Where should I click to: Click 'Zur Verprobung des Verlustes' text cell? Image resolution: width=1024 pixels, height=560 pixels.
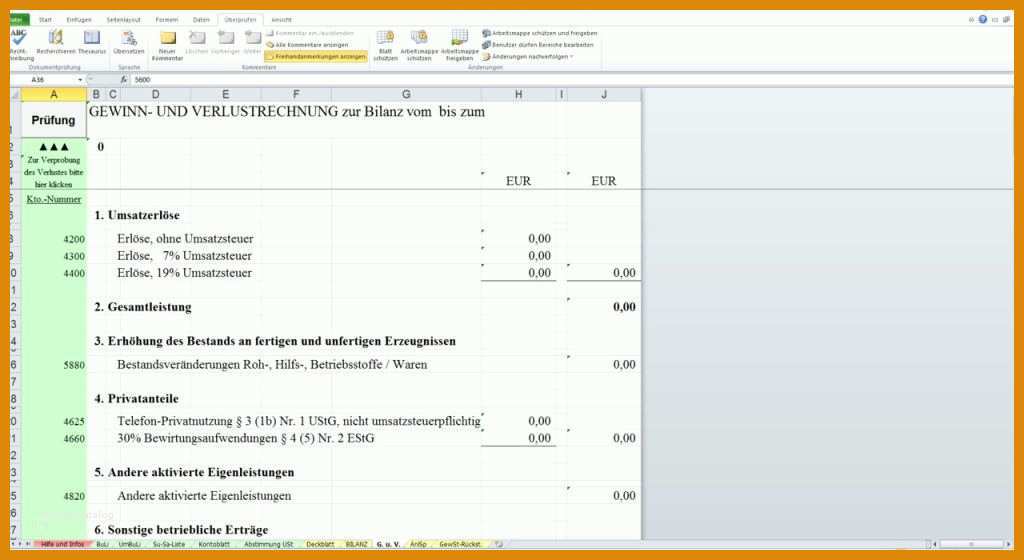(54, 172)
